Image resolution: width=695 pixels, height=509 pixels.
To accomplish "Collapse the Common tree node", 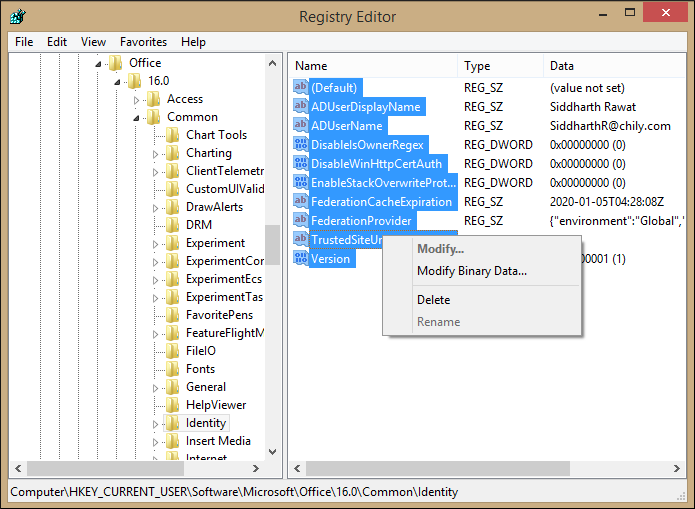I will point(137,118).
